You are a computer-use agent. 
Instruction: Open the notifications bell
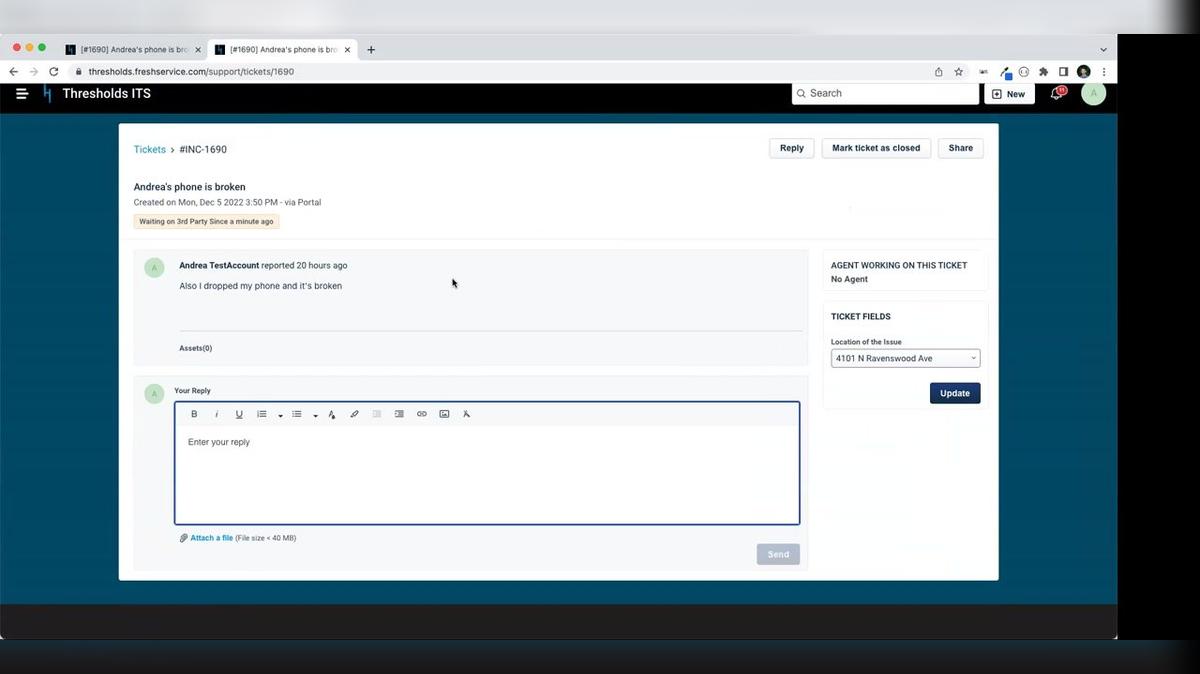(1056, 93)
